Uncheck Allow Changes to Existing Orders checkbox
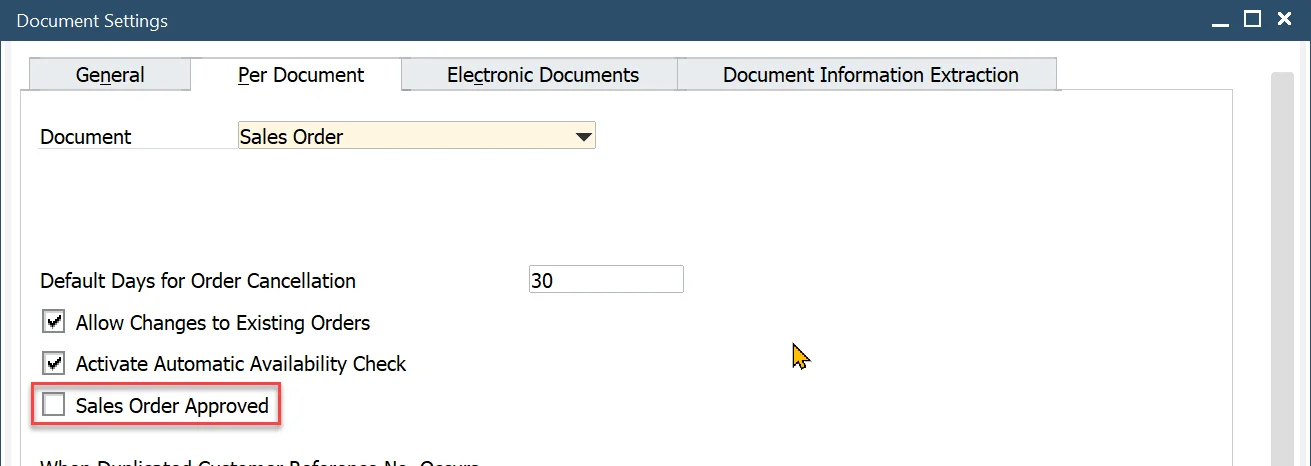Viewport: 1311px width, 466px height. pyautogui.click(x=53, y=322)
